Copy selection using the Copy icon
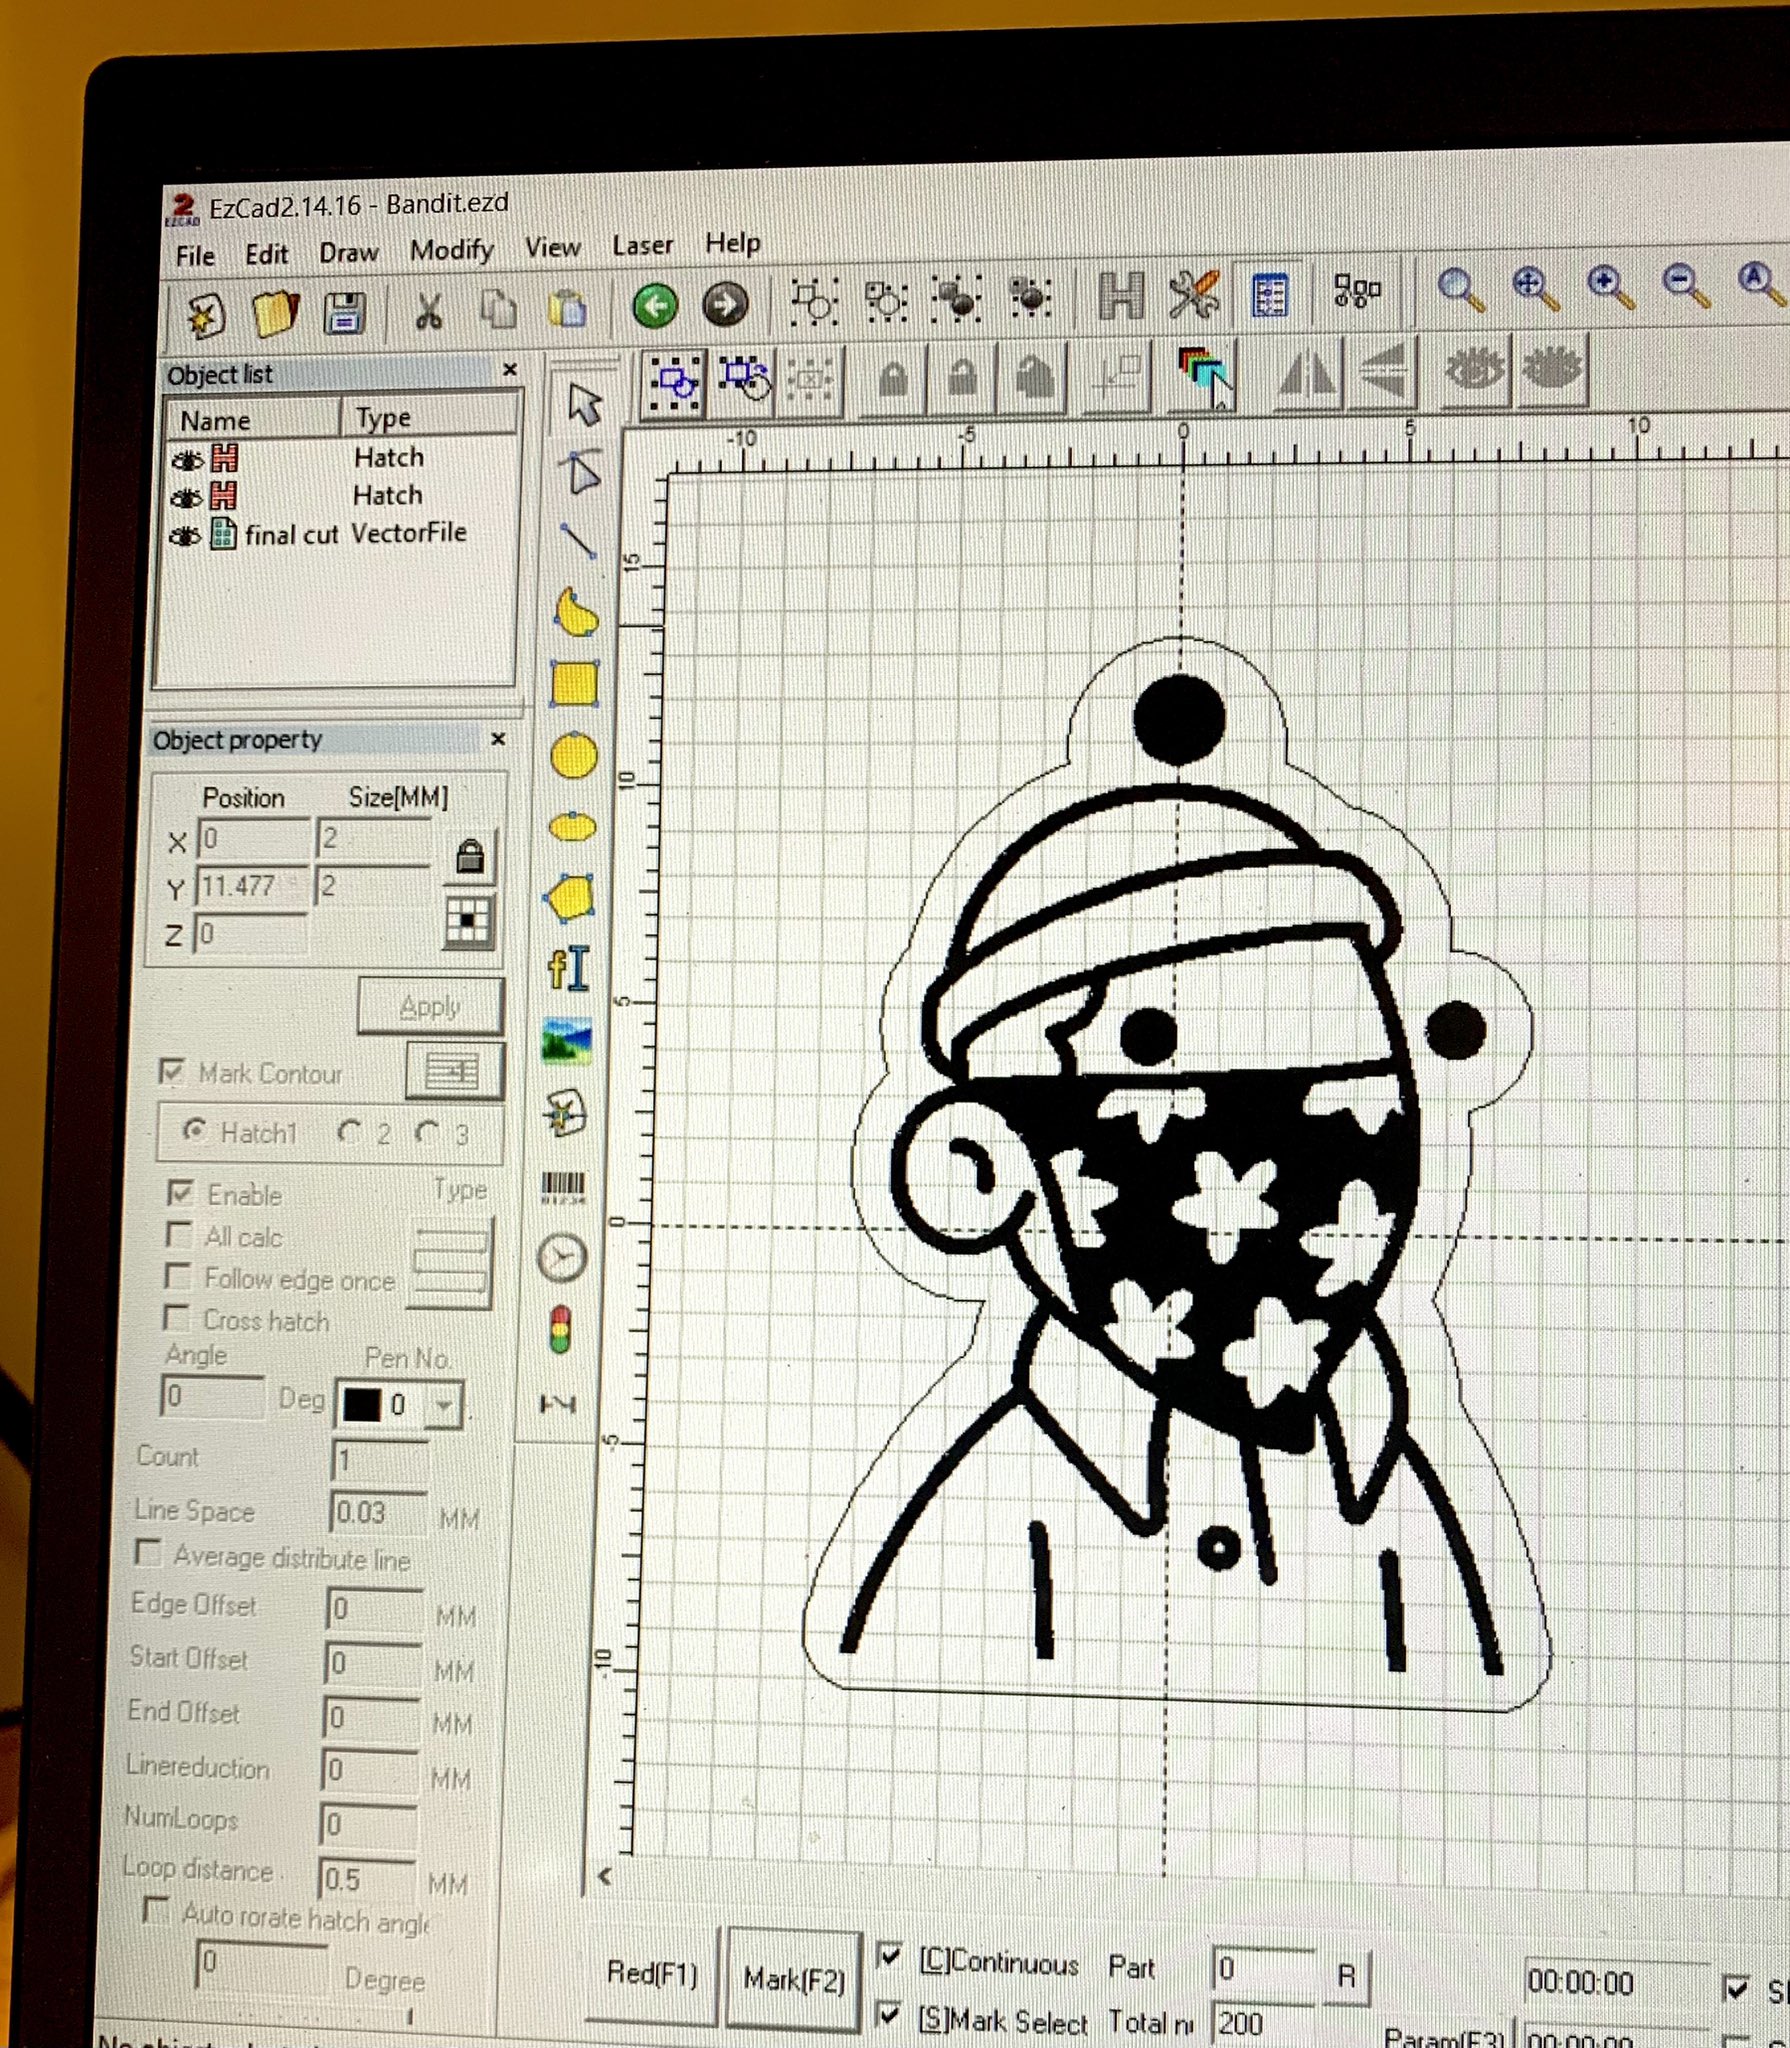1790x2048 pixels. point(498,309)
